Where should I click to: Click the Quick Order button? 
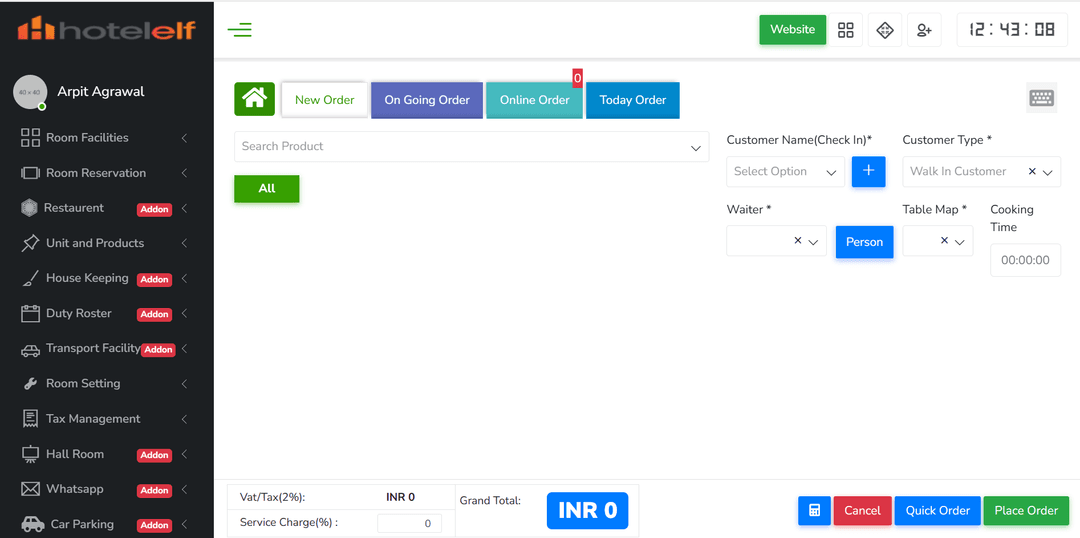pos(937,510)
